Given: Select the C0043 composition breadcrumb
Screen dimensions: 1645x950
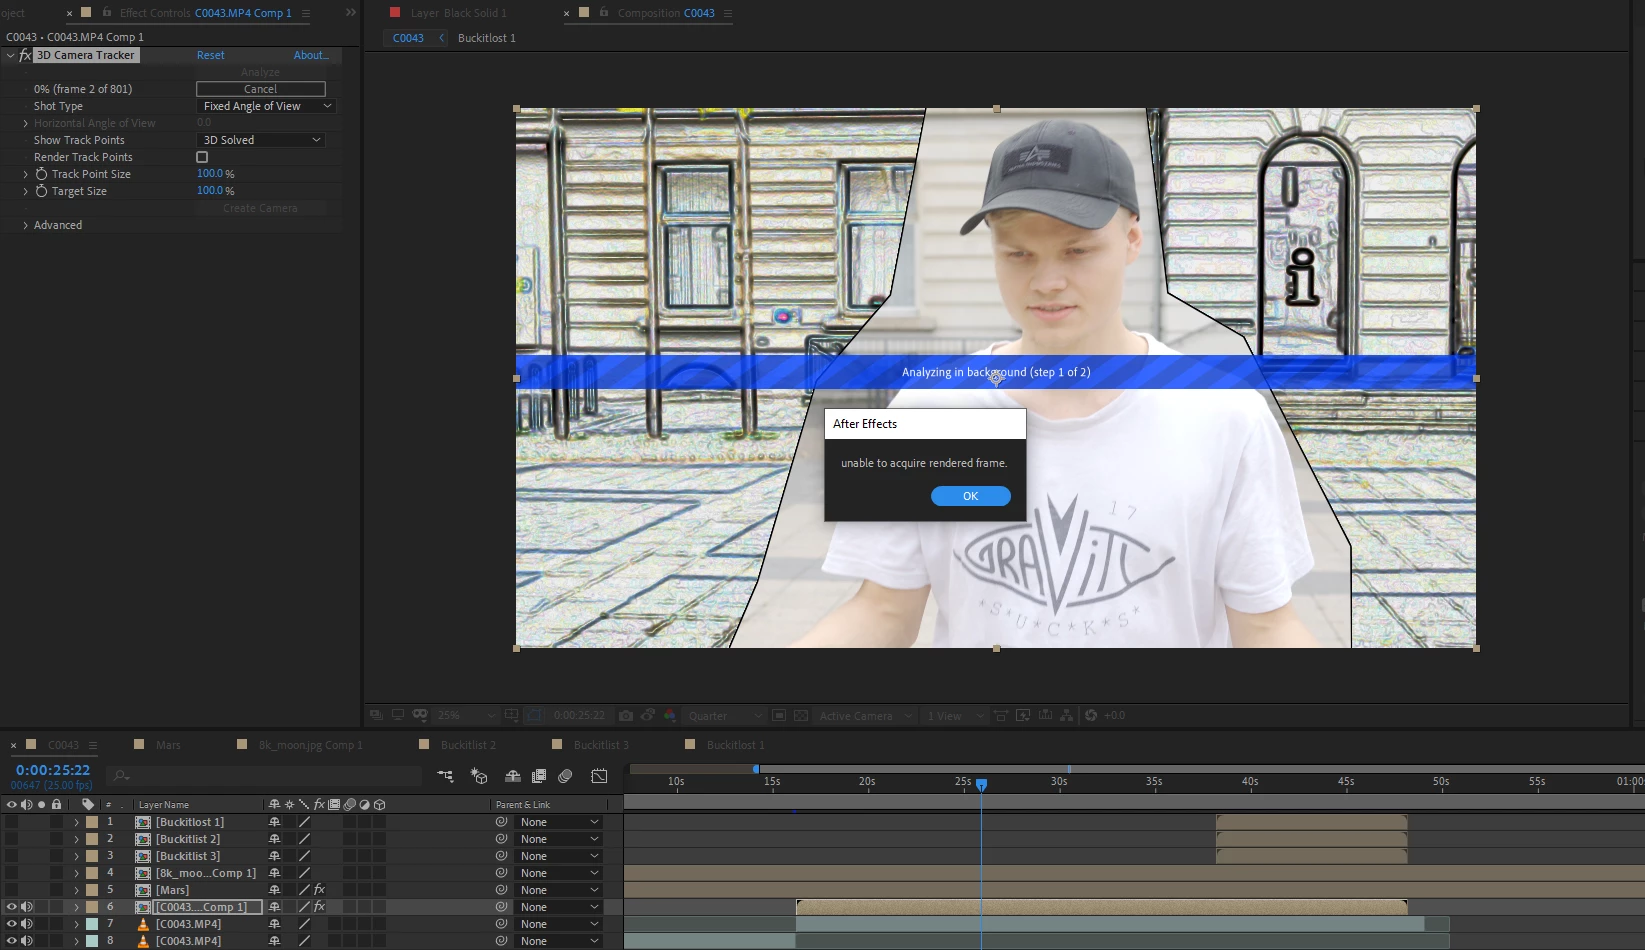Looking at the screenshot, I should pos(408,38).
